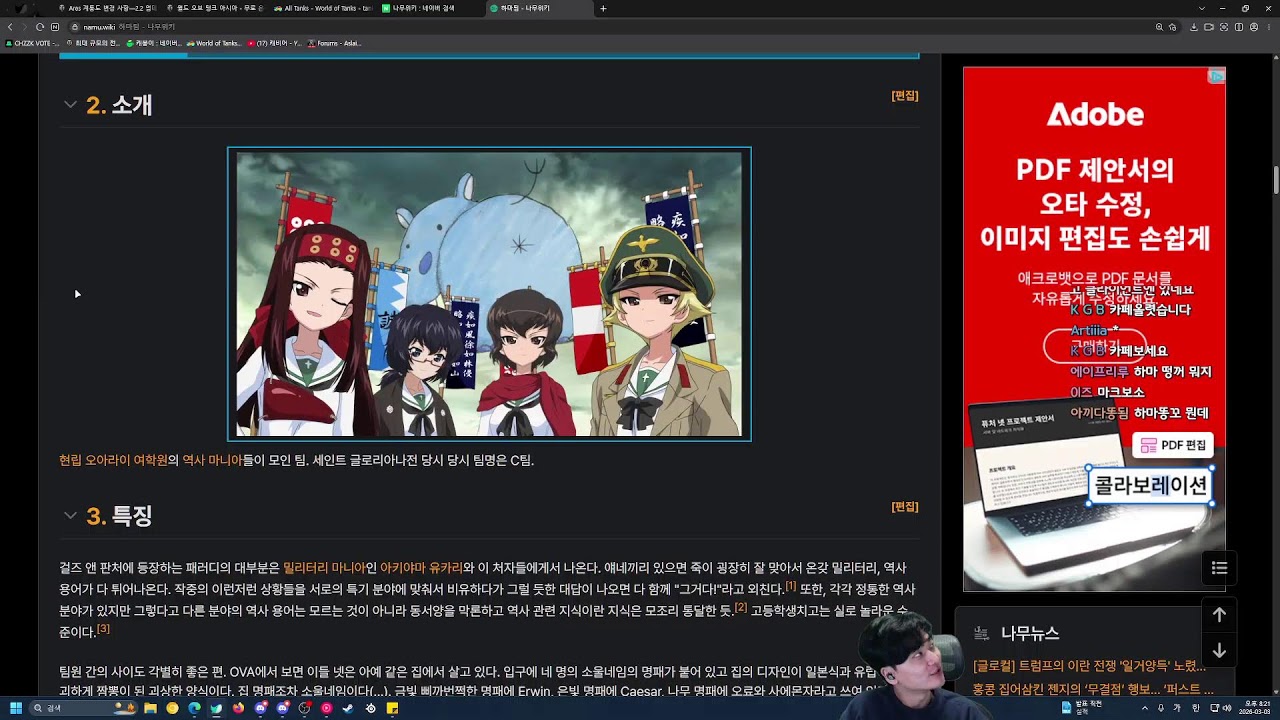Switch to the 'Ares 계통도 변경 사항' tab
Screen dimensions: 1280x720
(x=107, y=8)
